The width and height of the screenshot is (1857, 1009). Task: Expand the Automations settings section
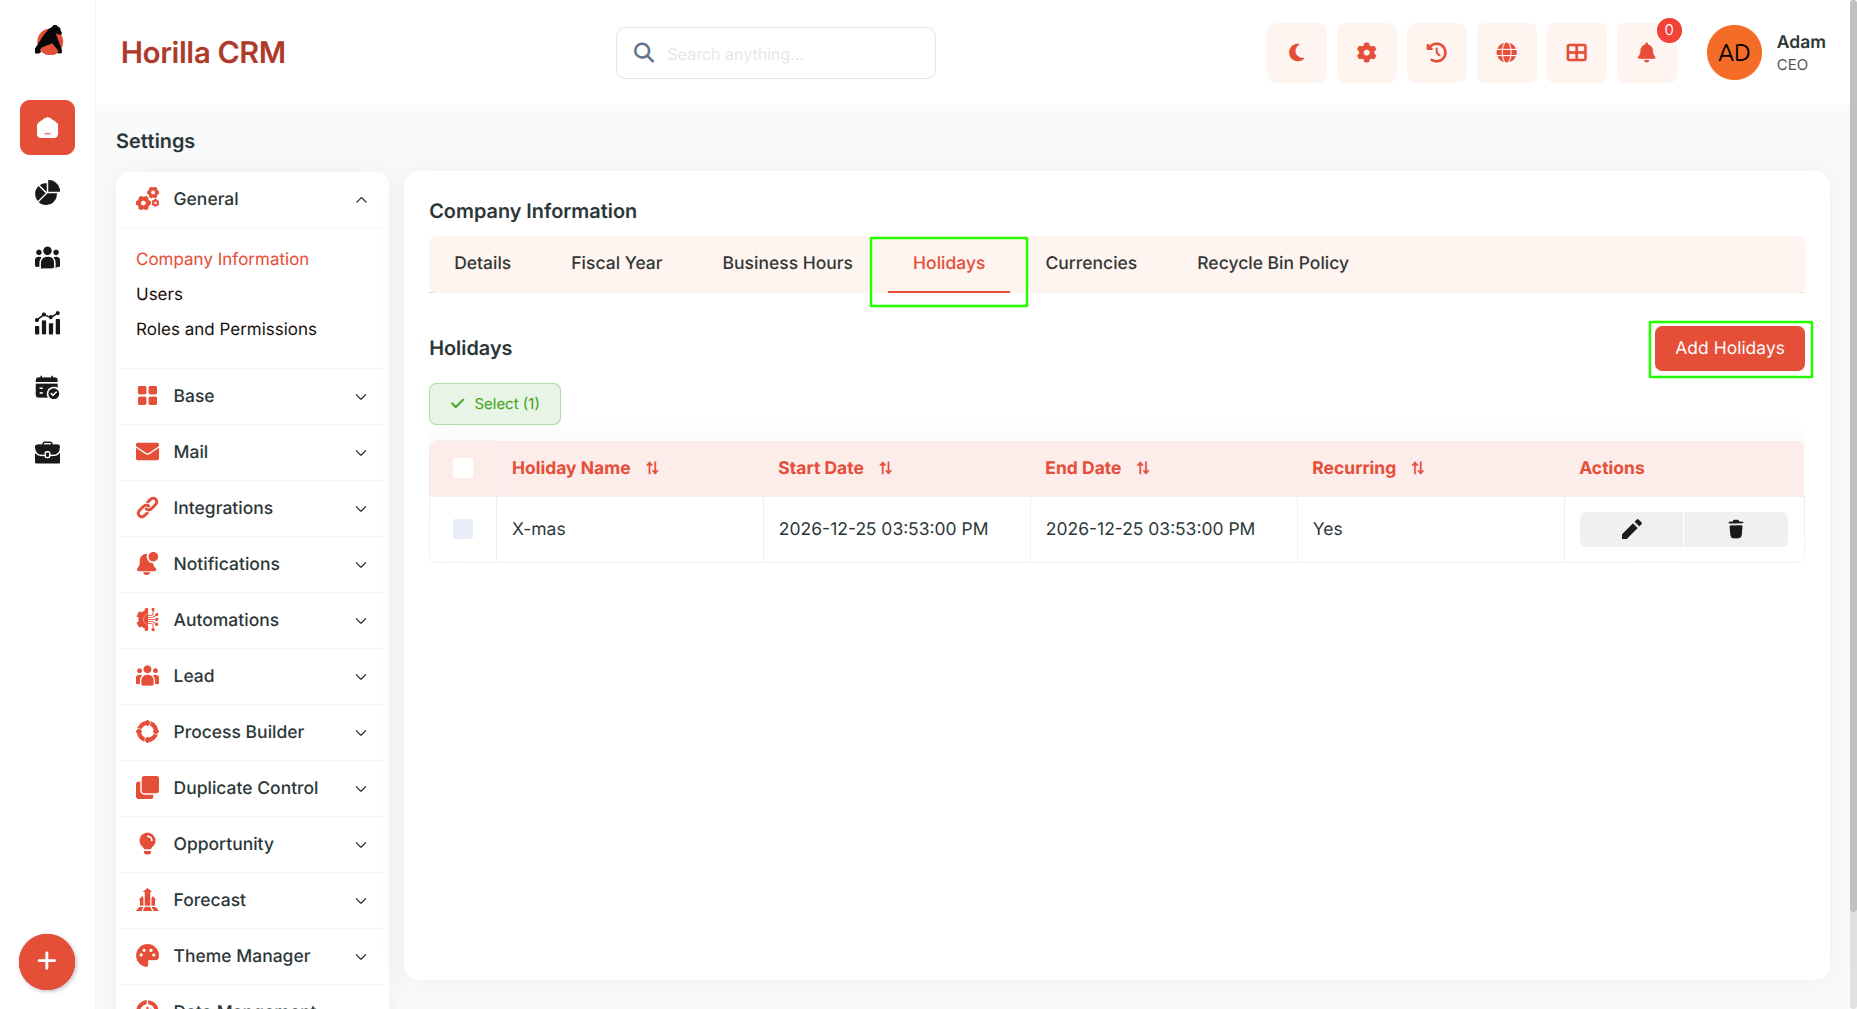tap(252, 620)
